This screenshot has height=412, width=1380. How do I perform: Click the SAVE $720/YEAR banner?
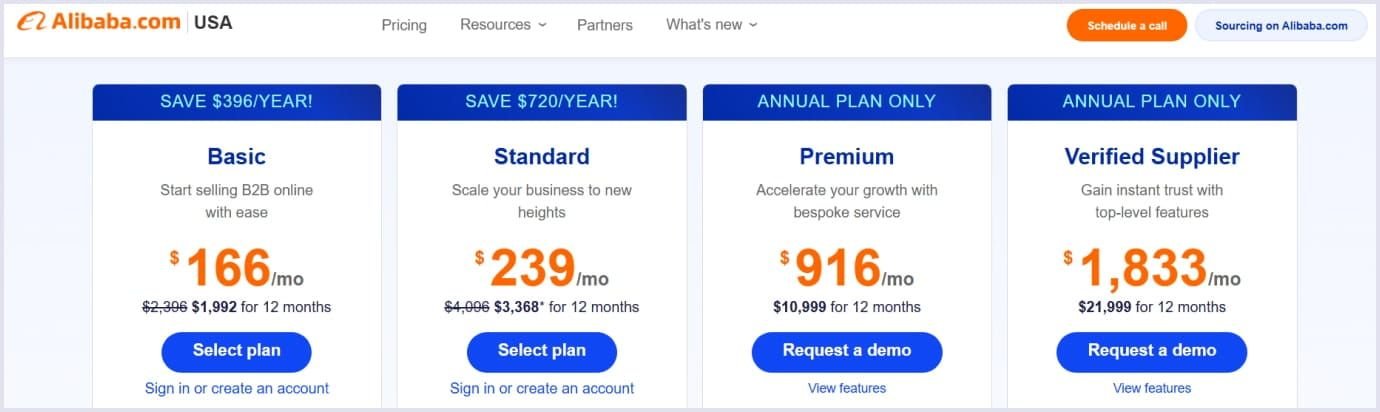point(542,102)
